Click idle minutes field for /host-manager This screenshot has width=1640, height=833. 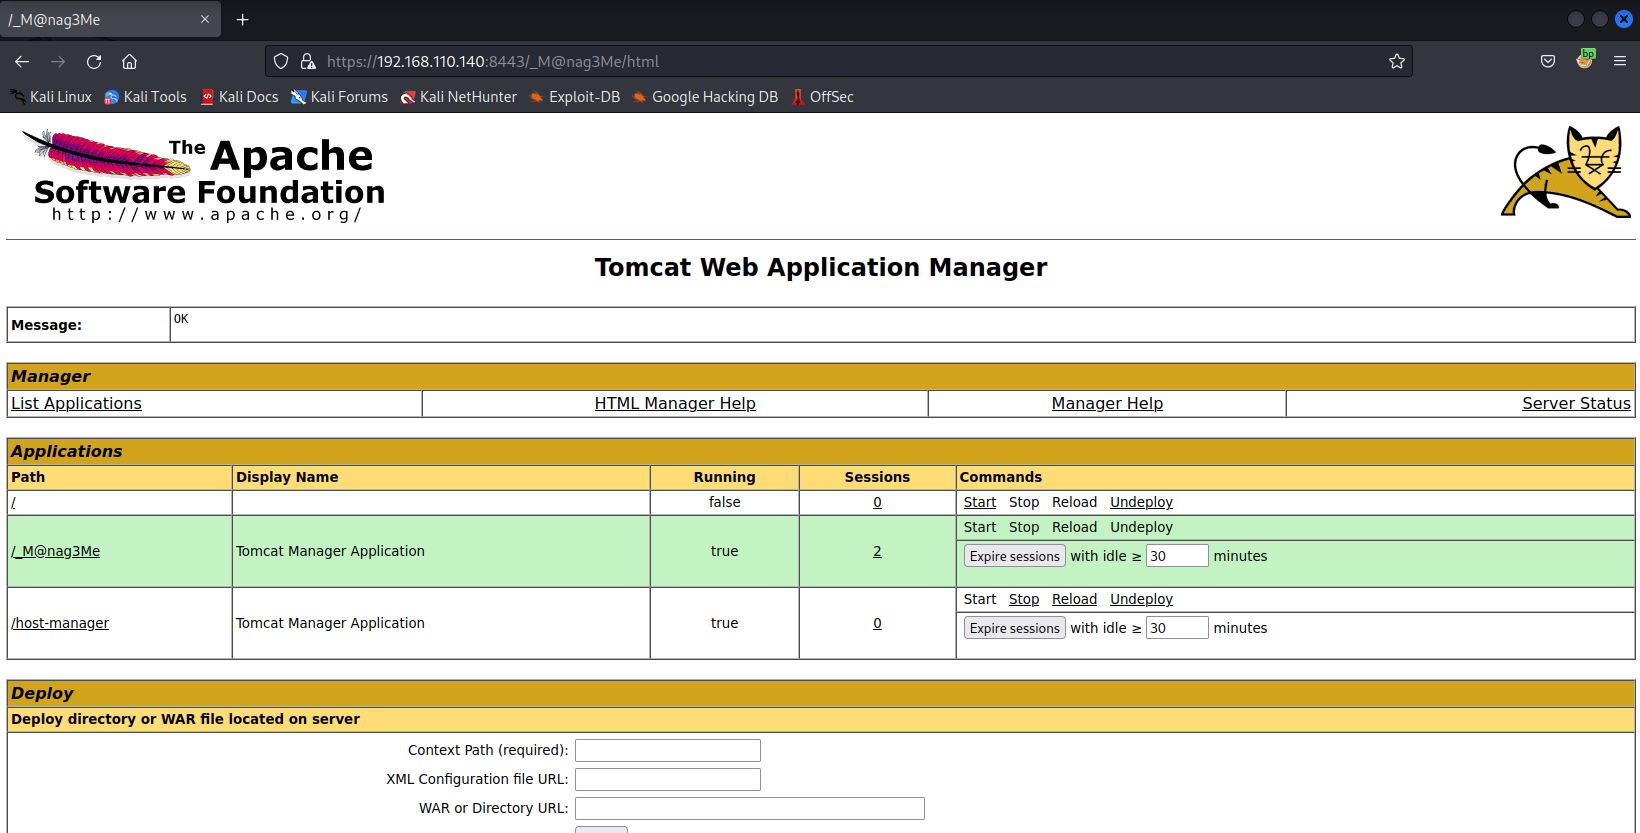pyautogui.click(x=1177, y=628)
